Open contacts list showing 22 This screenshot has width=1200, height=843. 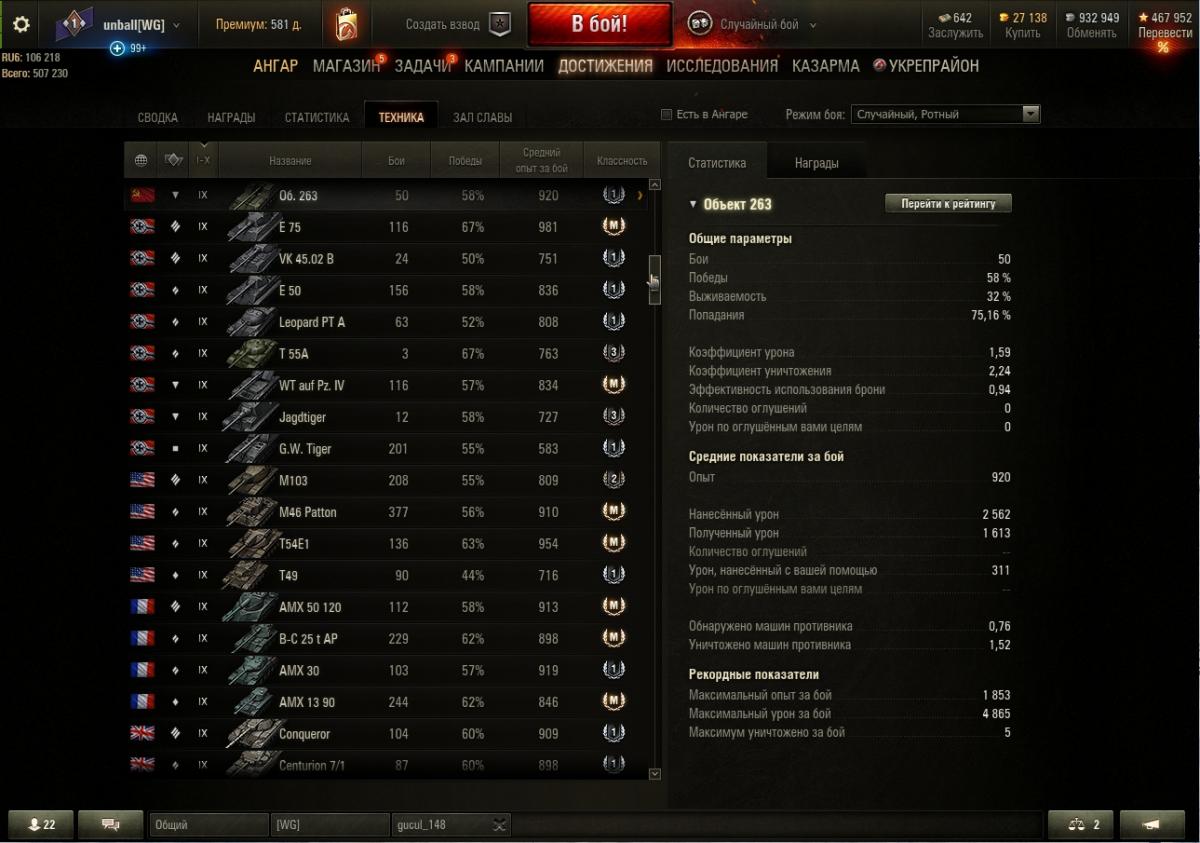[x=42, y=824]
